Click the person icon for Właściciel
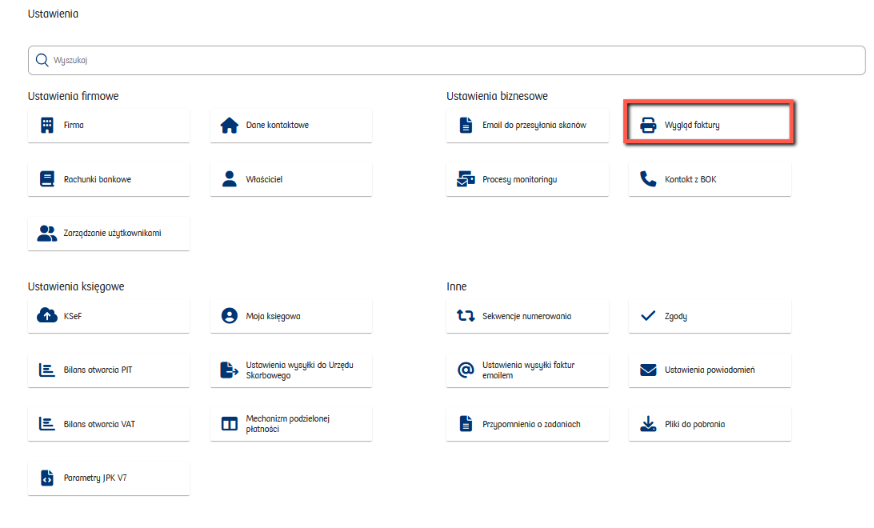This screenshot has height=528, width=874. (229, 179)
